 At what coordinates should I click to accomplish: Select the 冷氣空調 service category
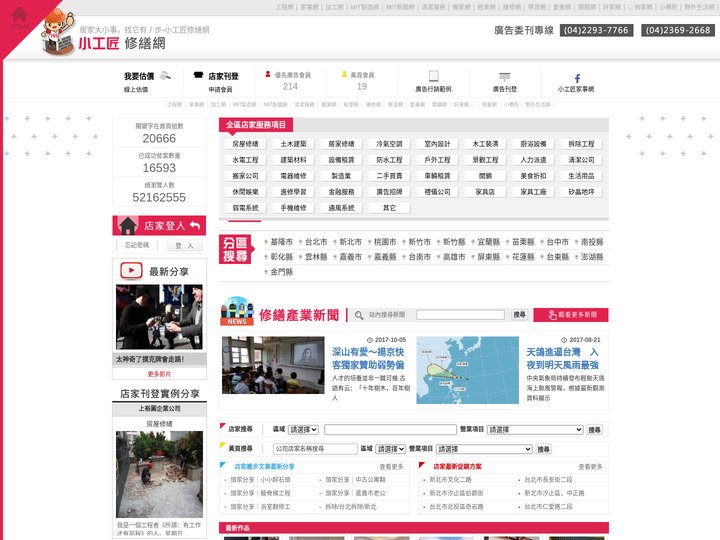point(389,144)
